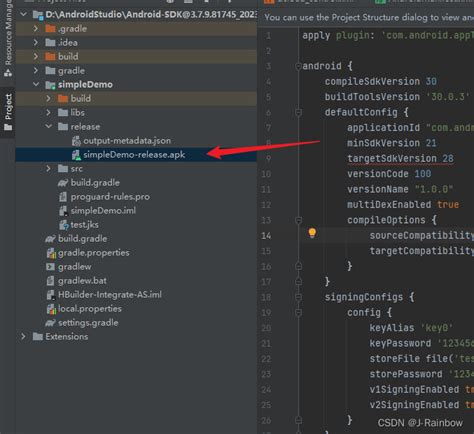Collapse the simpleDemo module arrow
Image resolution: width=474 pixels, height=434 pixels.
[36, 84]
